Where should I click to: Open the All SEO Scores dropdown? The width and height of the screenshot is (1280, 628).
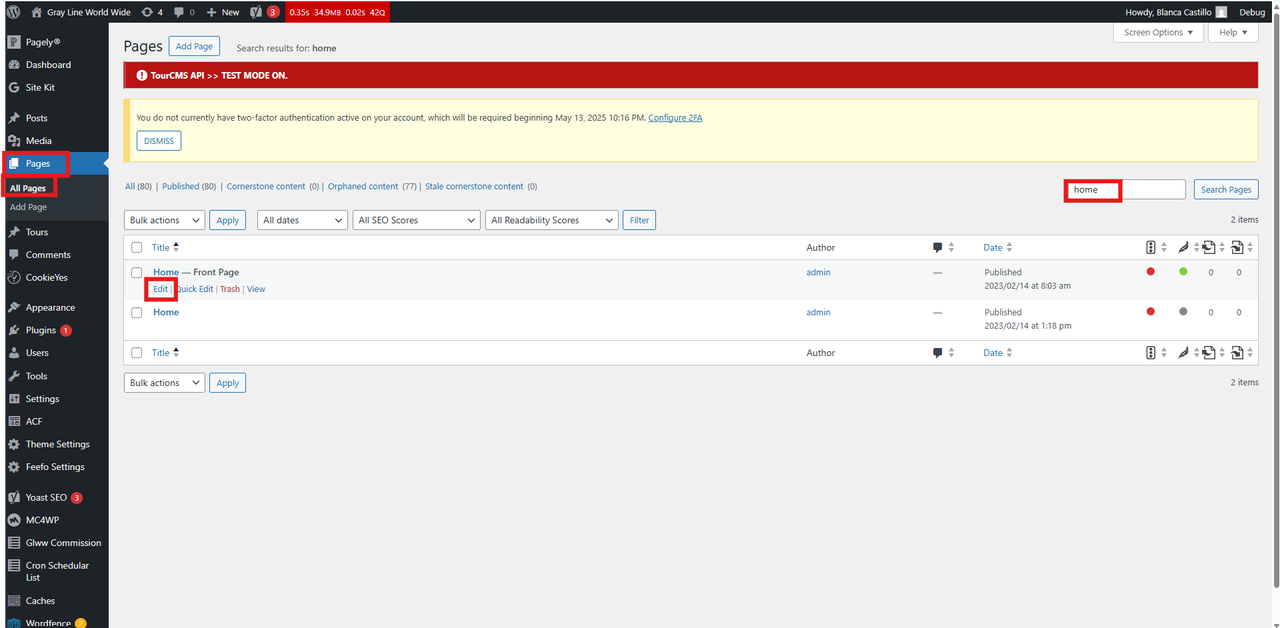coord(417,220)
